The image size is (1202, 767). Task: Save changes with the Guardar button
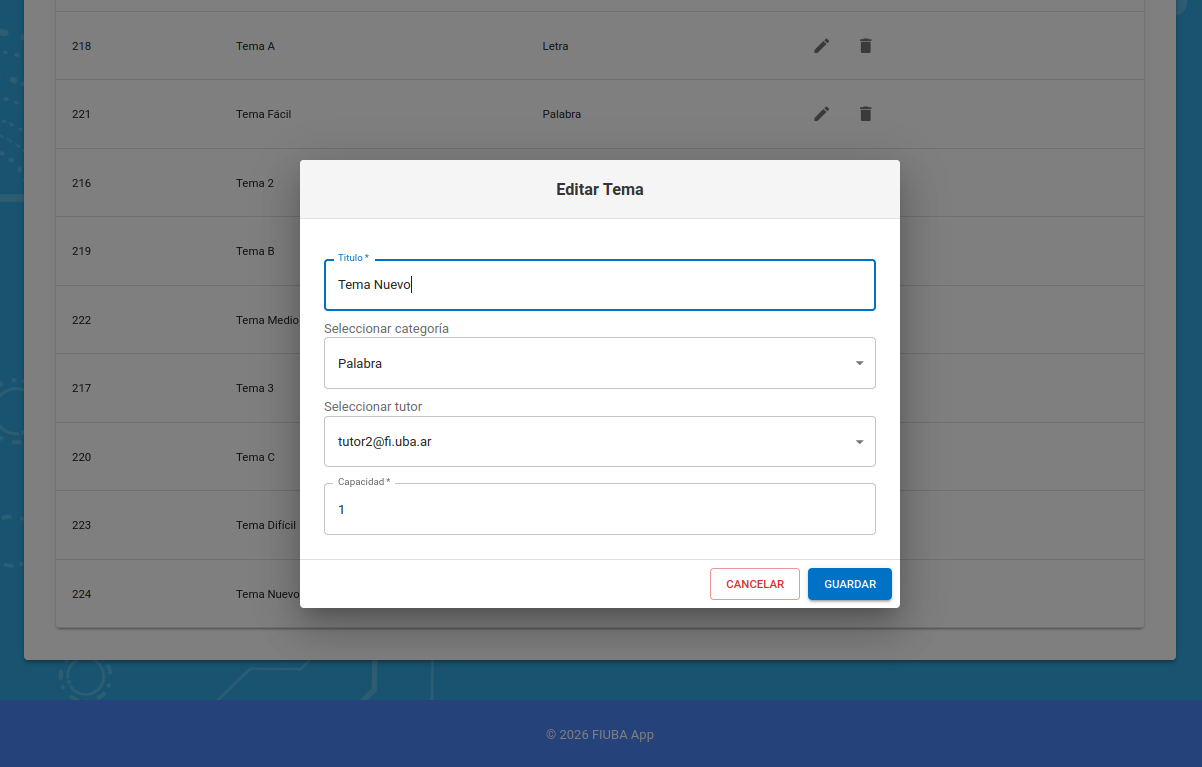coord(849,584)
